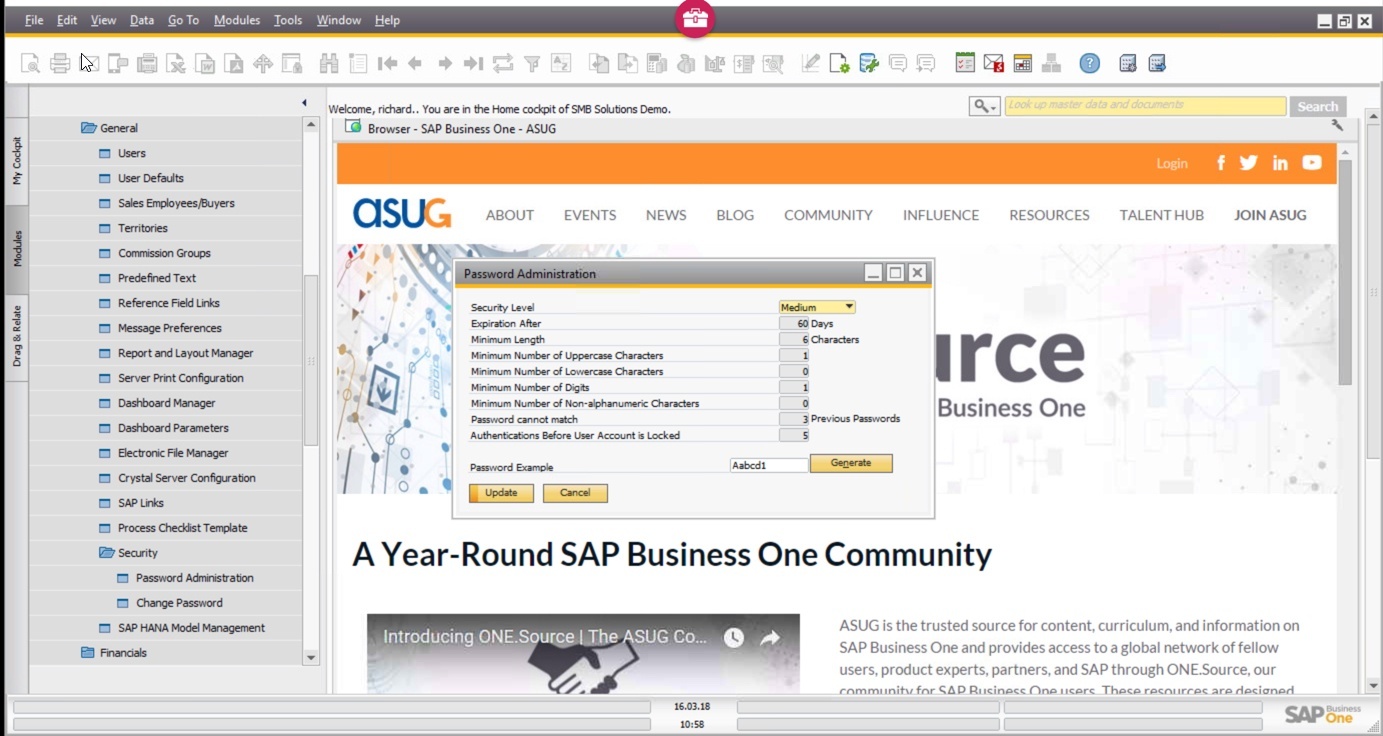Open Users in the General tree
The height and width of the screenshot is (736, 1383).
pos(132,153)
